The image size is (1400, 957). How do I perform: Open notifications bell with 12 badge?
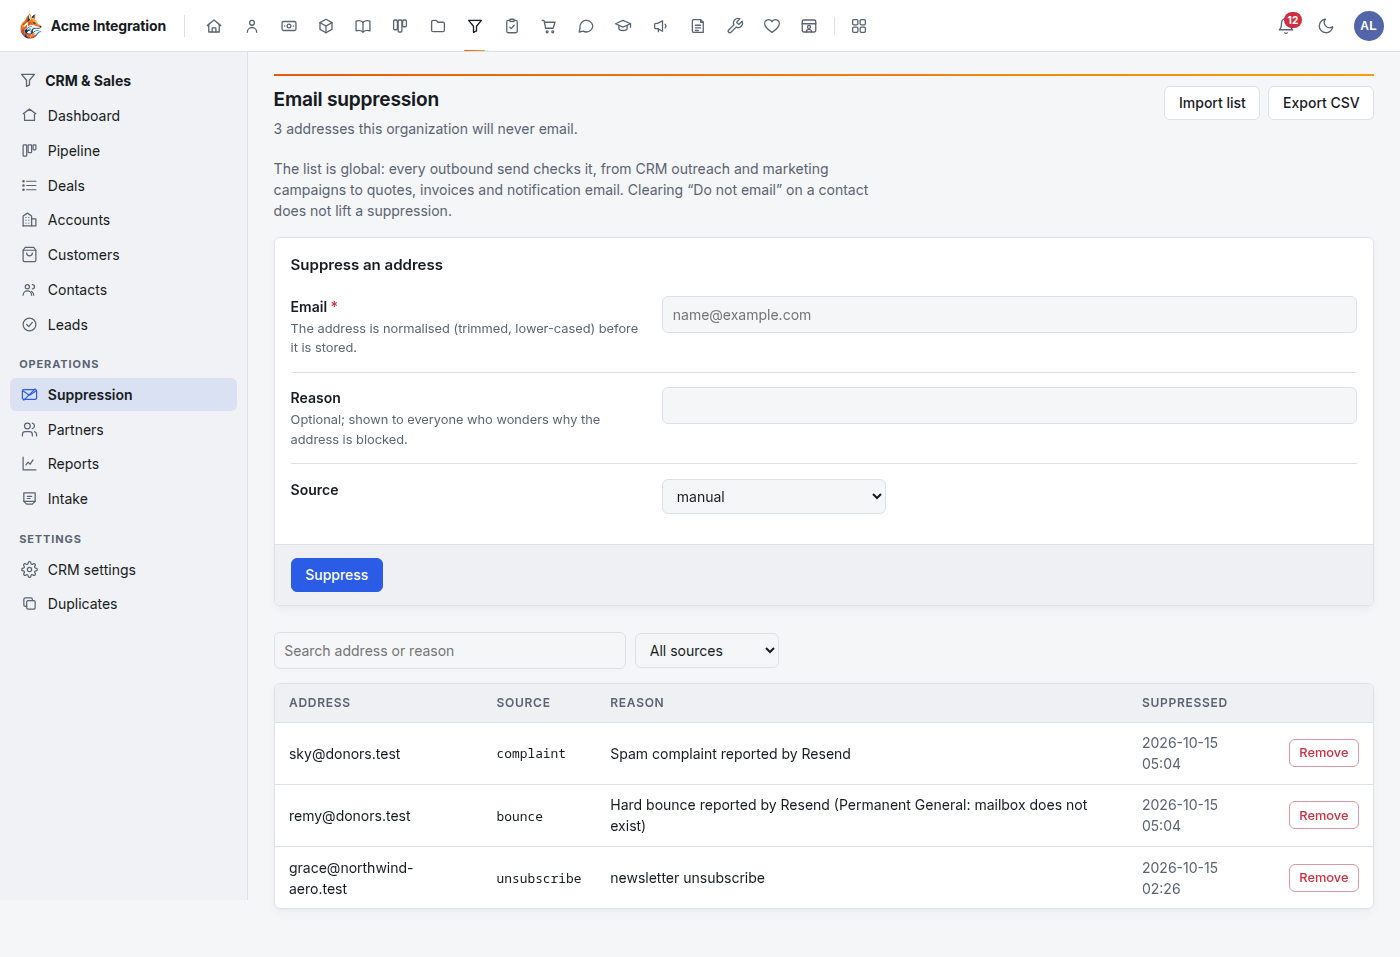tap(1287, 26)
